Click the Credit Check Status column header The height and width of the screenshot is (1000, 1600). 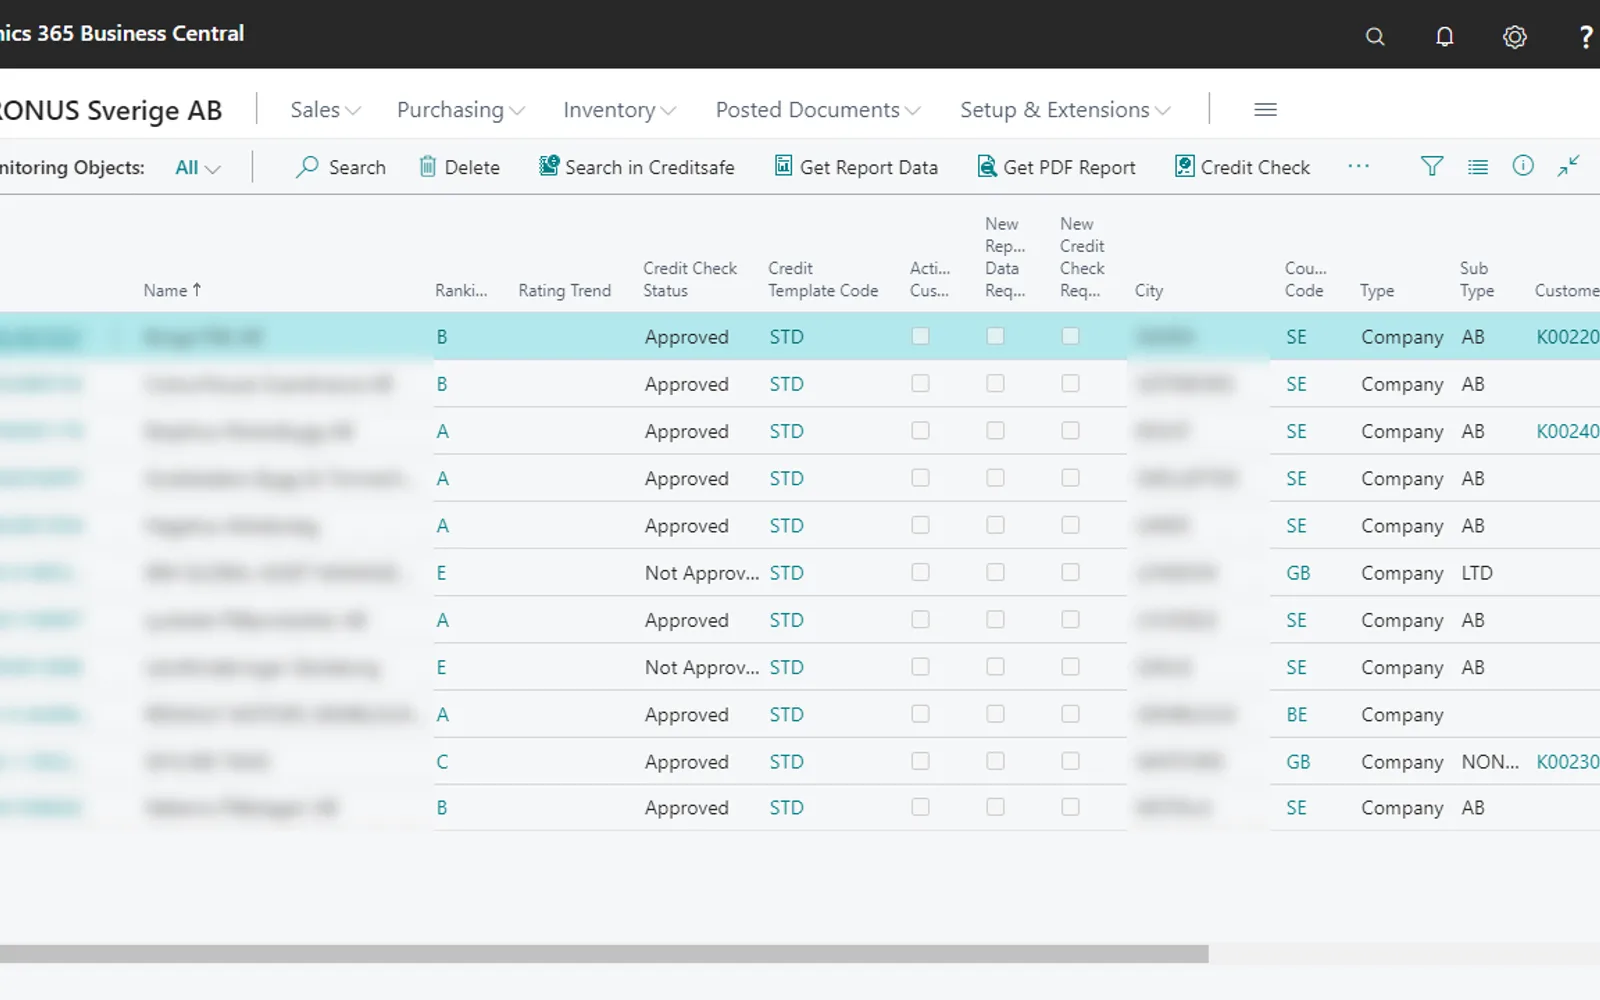(x=690, y=279)
